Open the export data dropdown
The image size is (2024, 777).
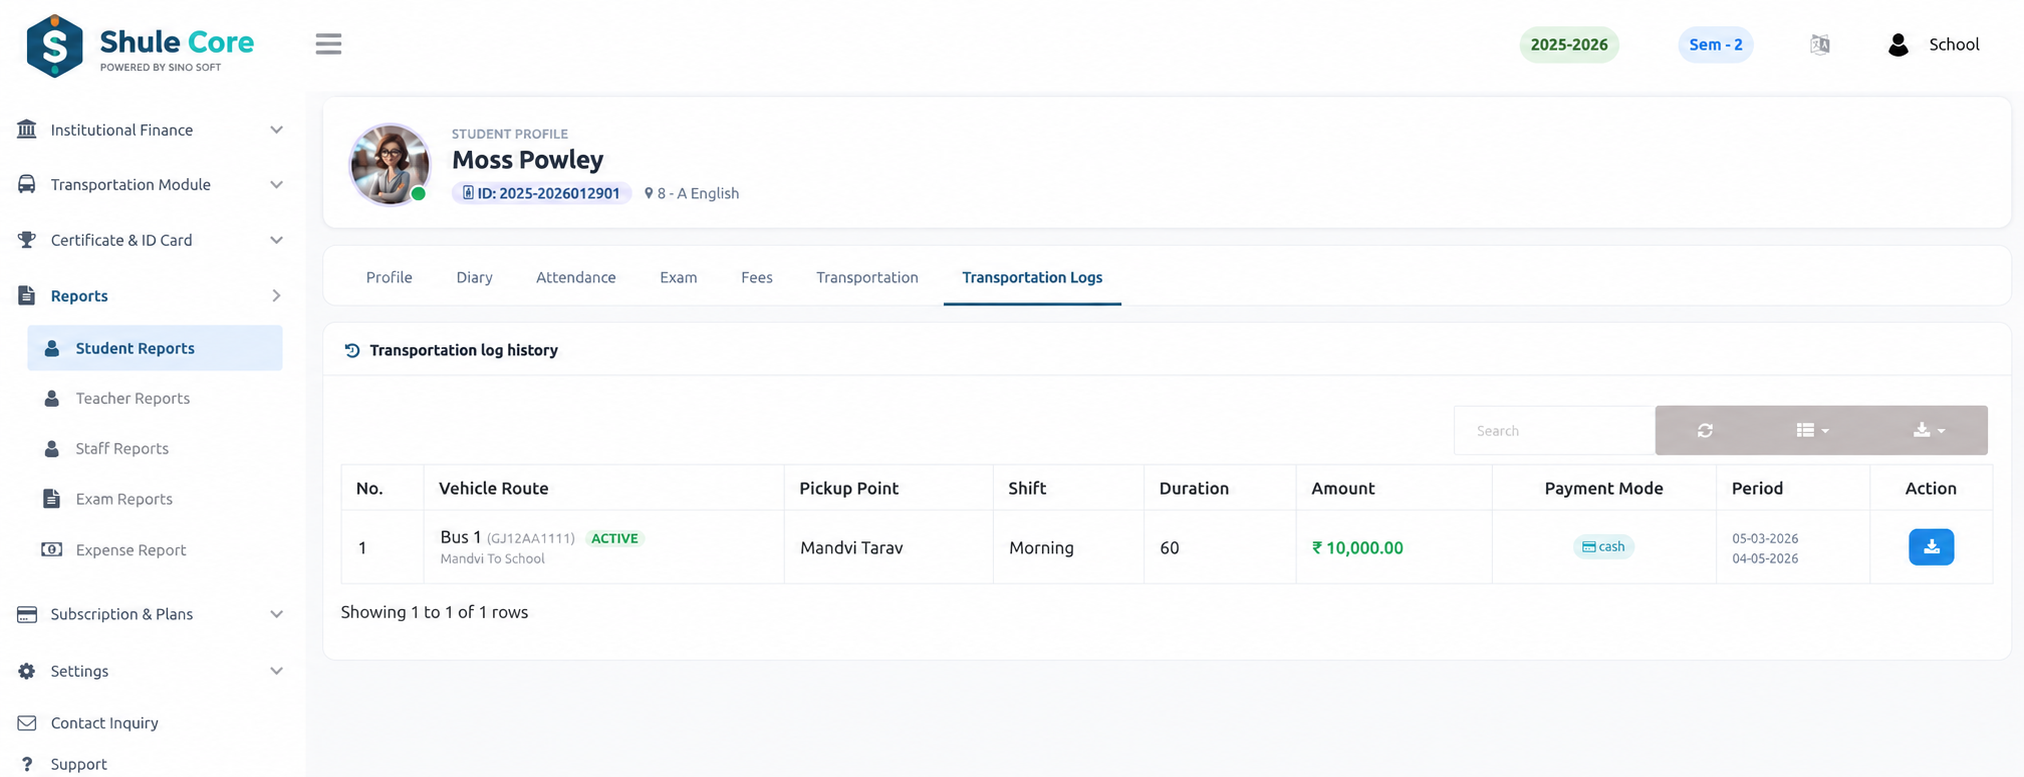[x=1929, y=430]
